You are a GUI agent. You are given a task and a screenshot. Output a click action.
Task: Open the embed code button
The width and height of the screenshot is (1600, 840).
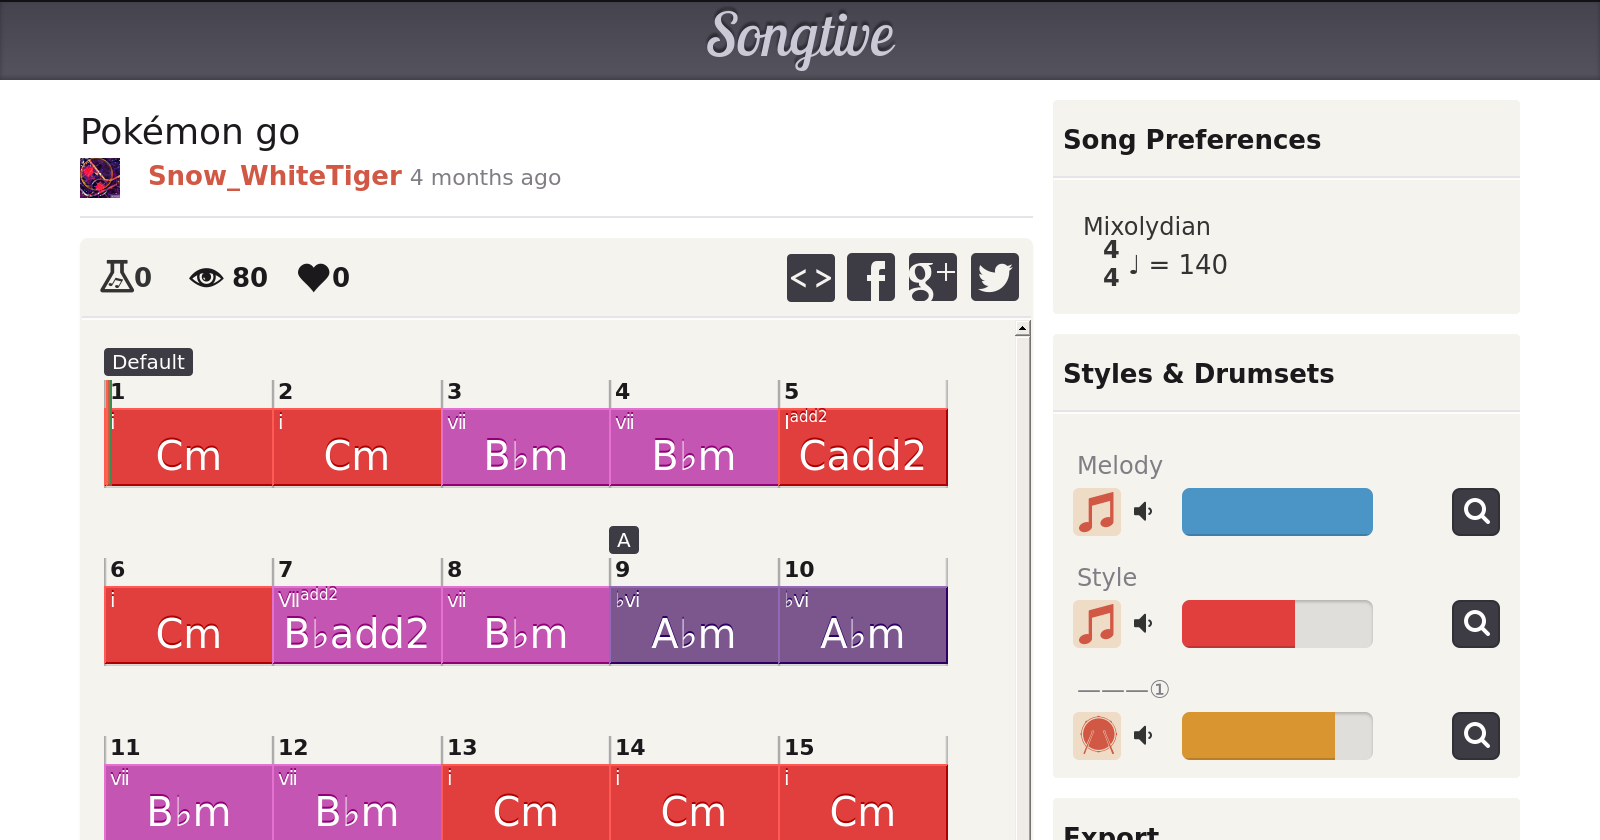click(810, 277)
